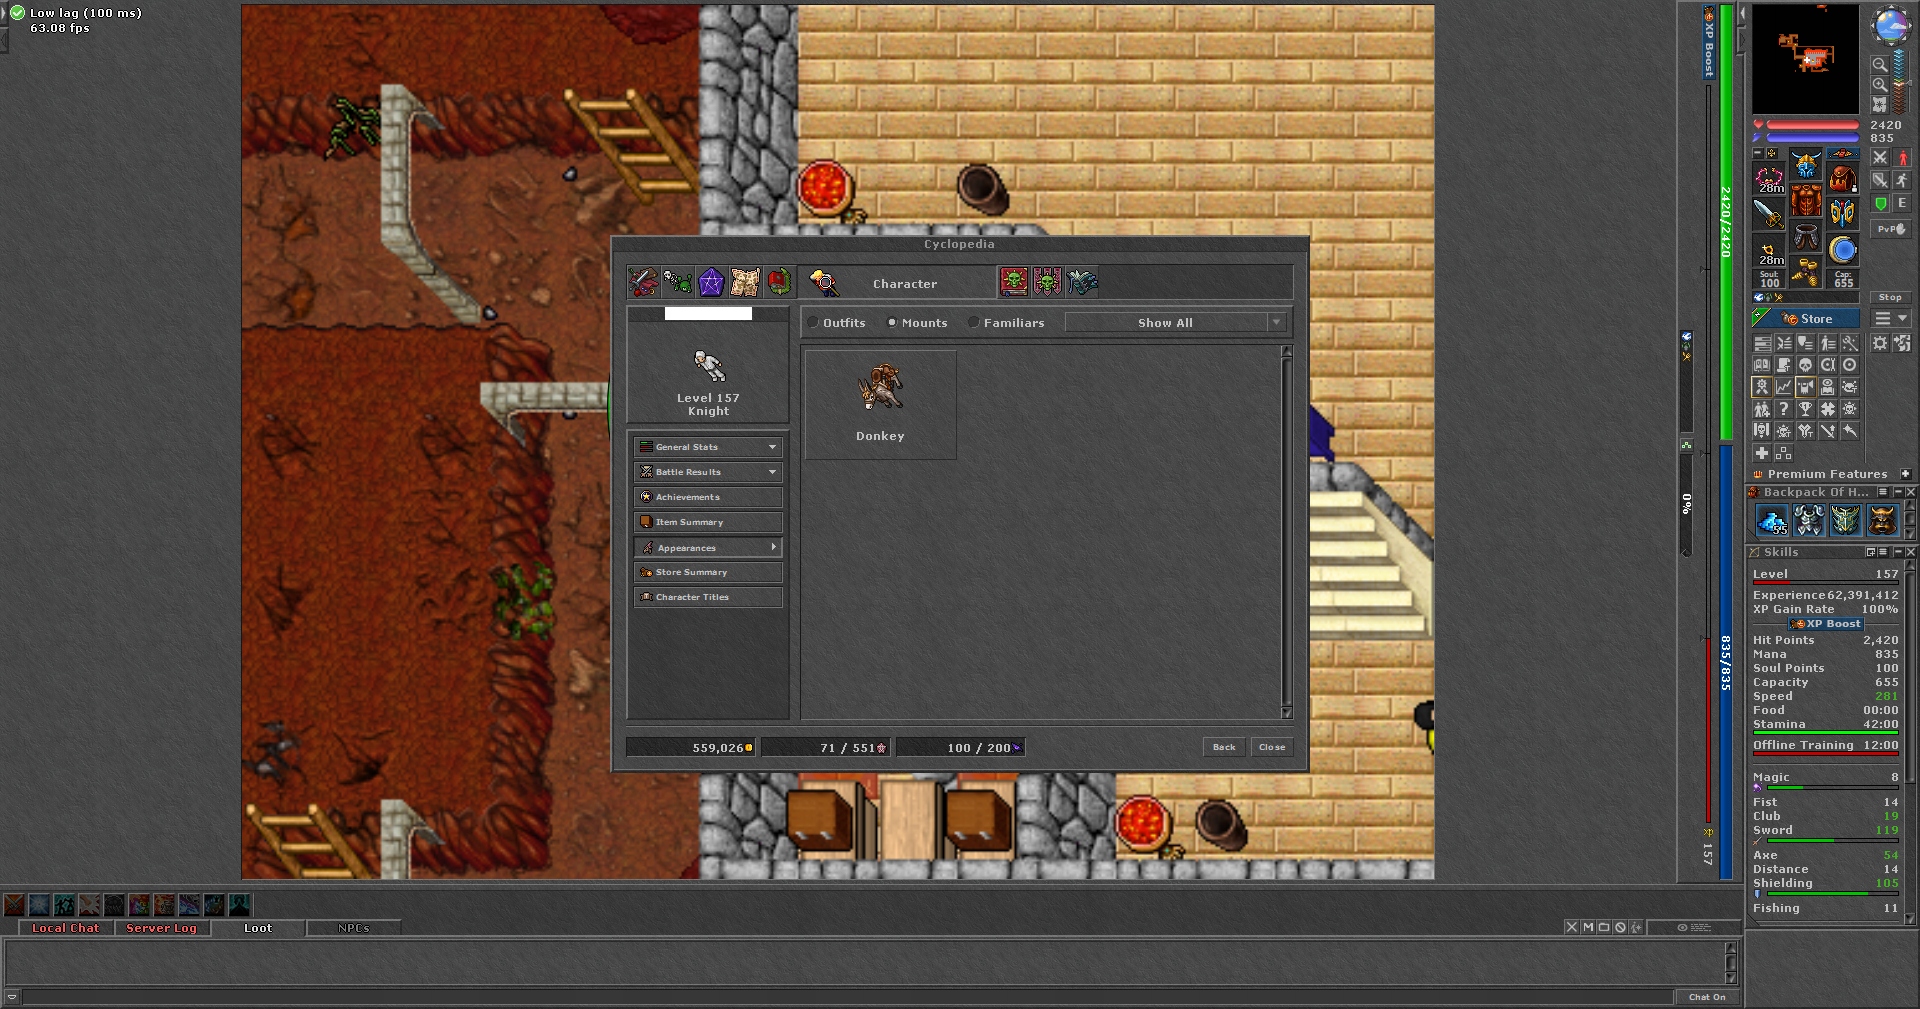Center the minimap on the character
Screen dimensions: 1920x1009
1880,104
